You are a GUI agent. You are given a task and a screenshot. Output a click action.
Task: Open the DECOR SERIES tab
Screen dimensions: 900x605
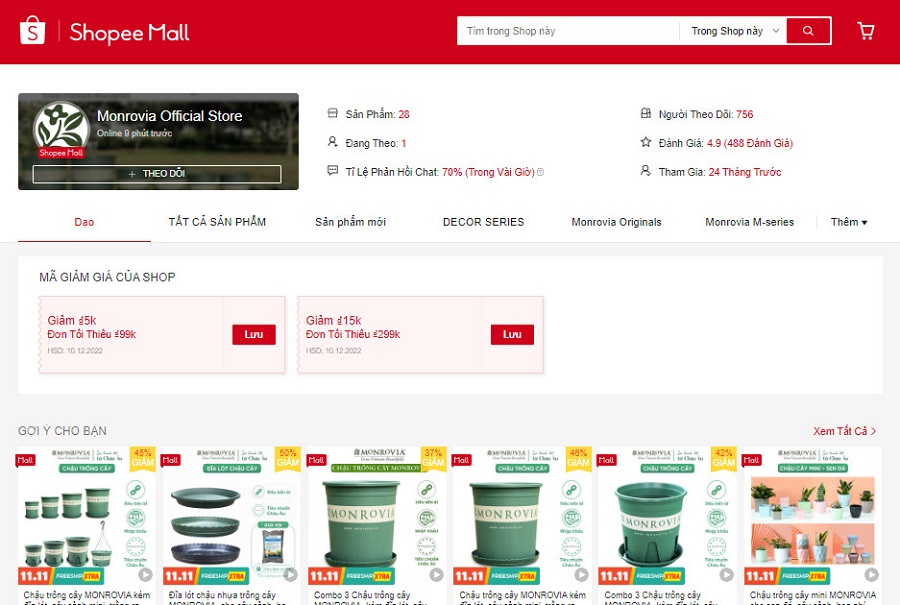(x=483, y=222)
